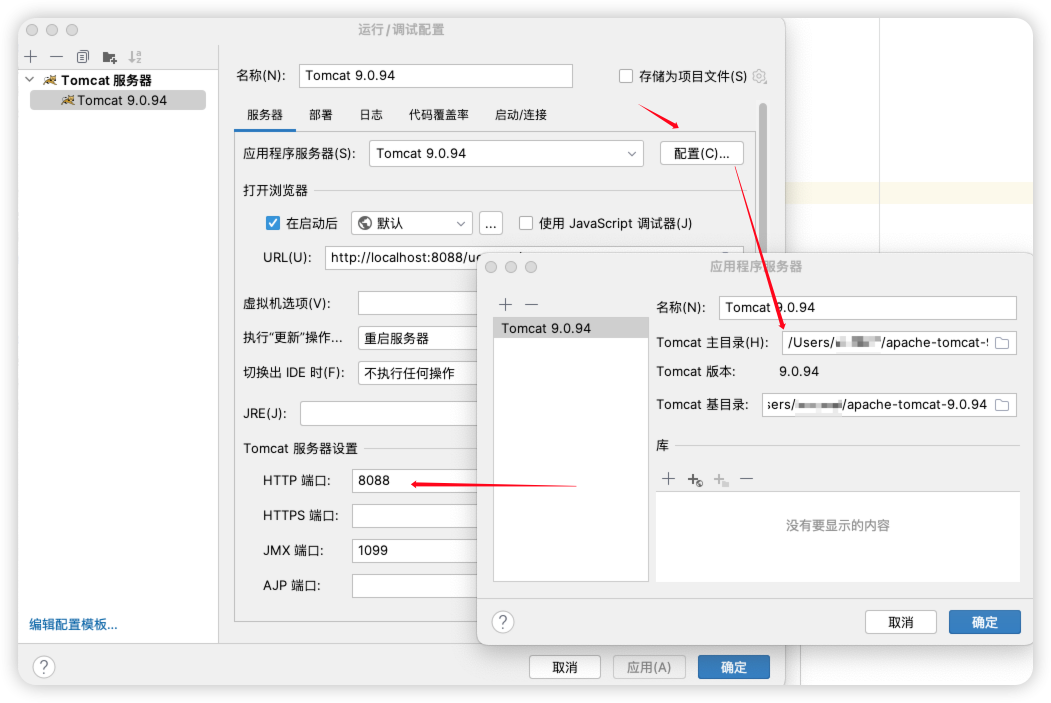
Task: Click the gear icon beside 存储为项目文件
Action: (x=759, y=76)
